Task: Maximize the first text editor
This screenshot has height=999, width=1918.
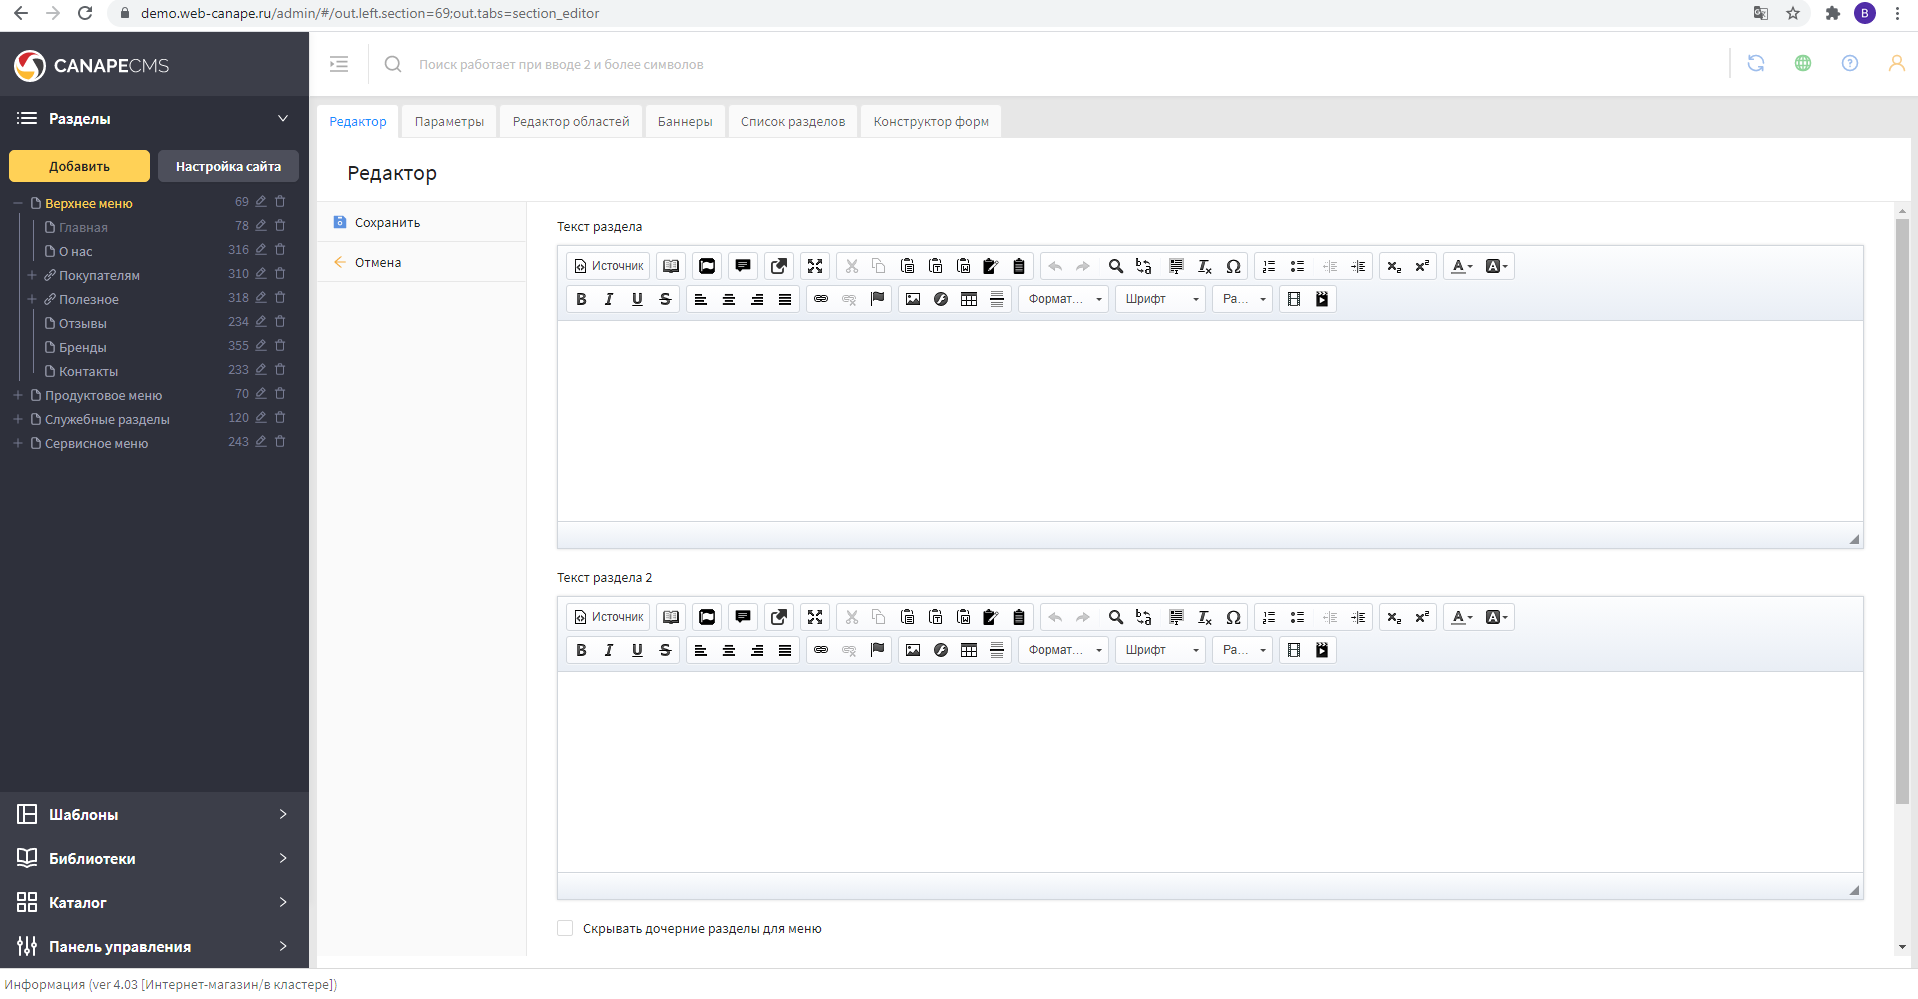Action: 815,266
